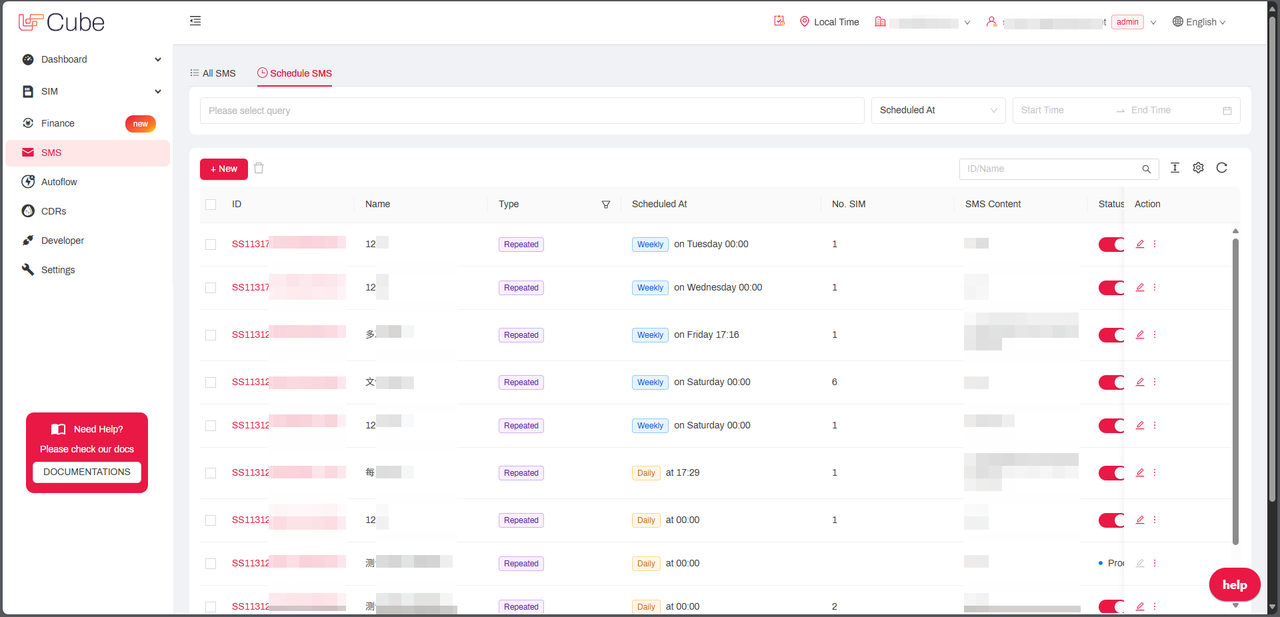
Task: Click the table vertical scrollbar
Action: [1236, 390]
